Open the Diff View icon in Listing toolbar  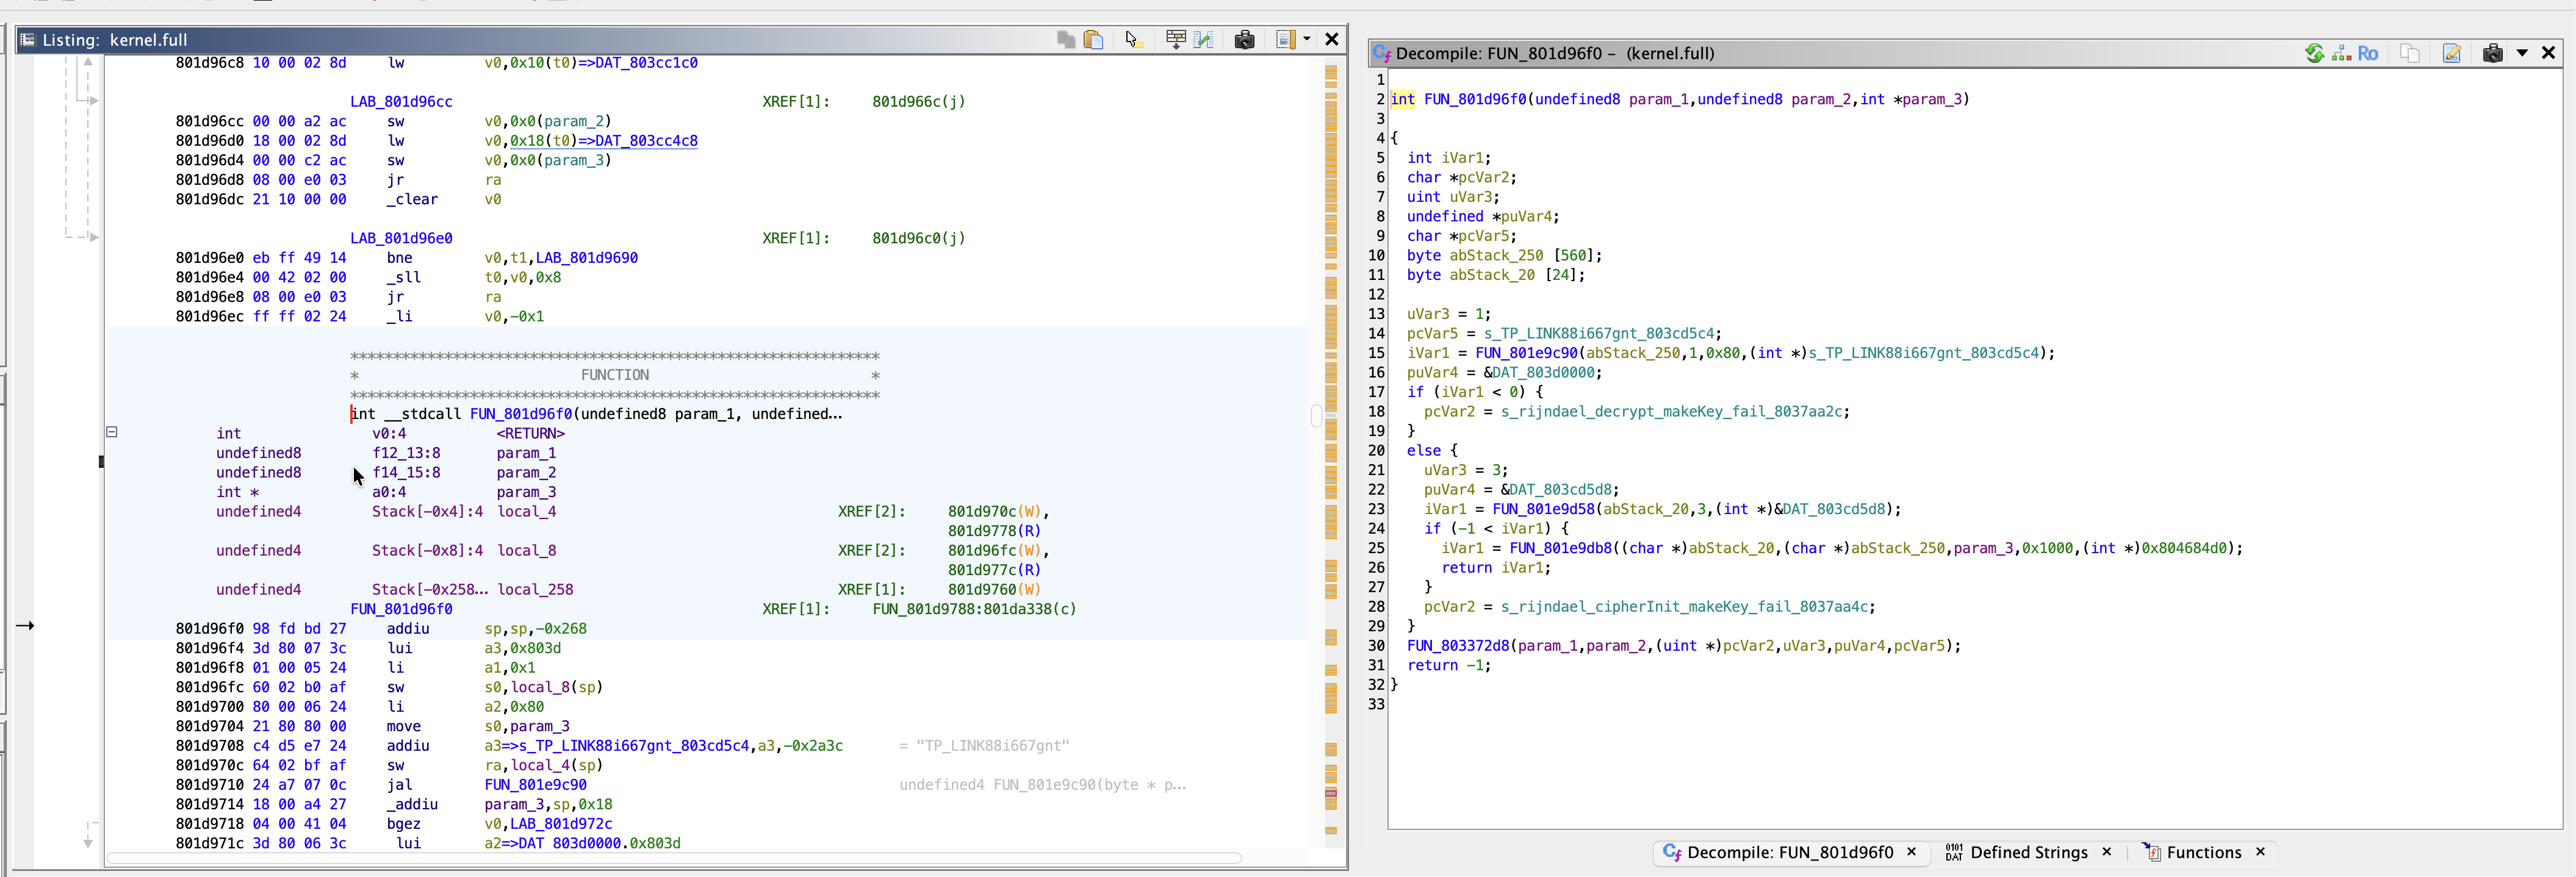click(x=1204, y=40)
